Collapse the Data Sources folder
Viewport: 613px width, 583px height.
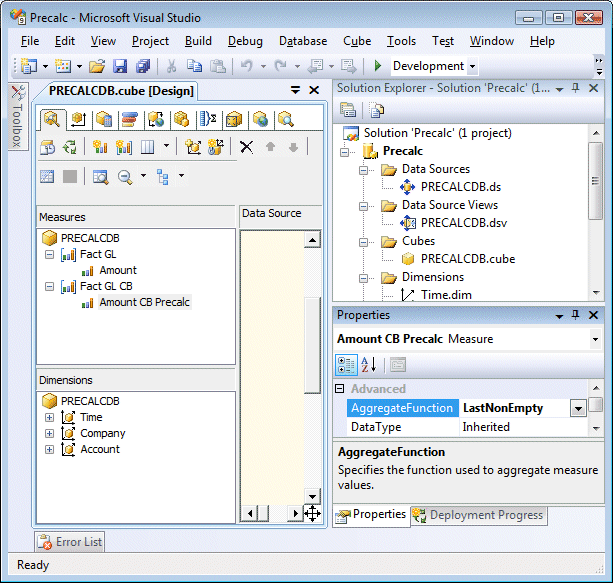pos(363,170)
